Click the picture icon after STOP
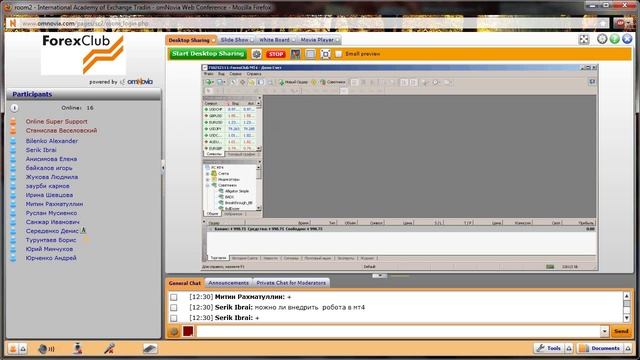This screenshot has width=640, height=360. click(296, 54)
